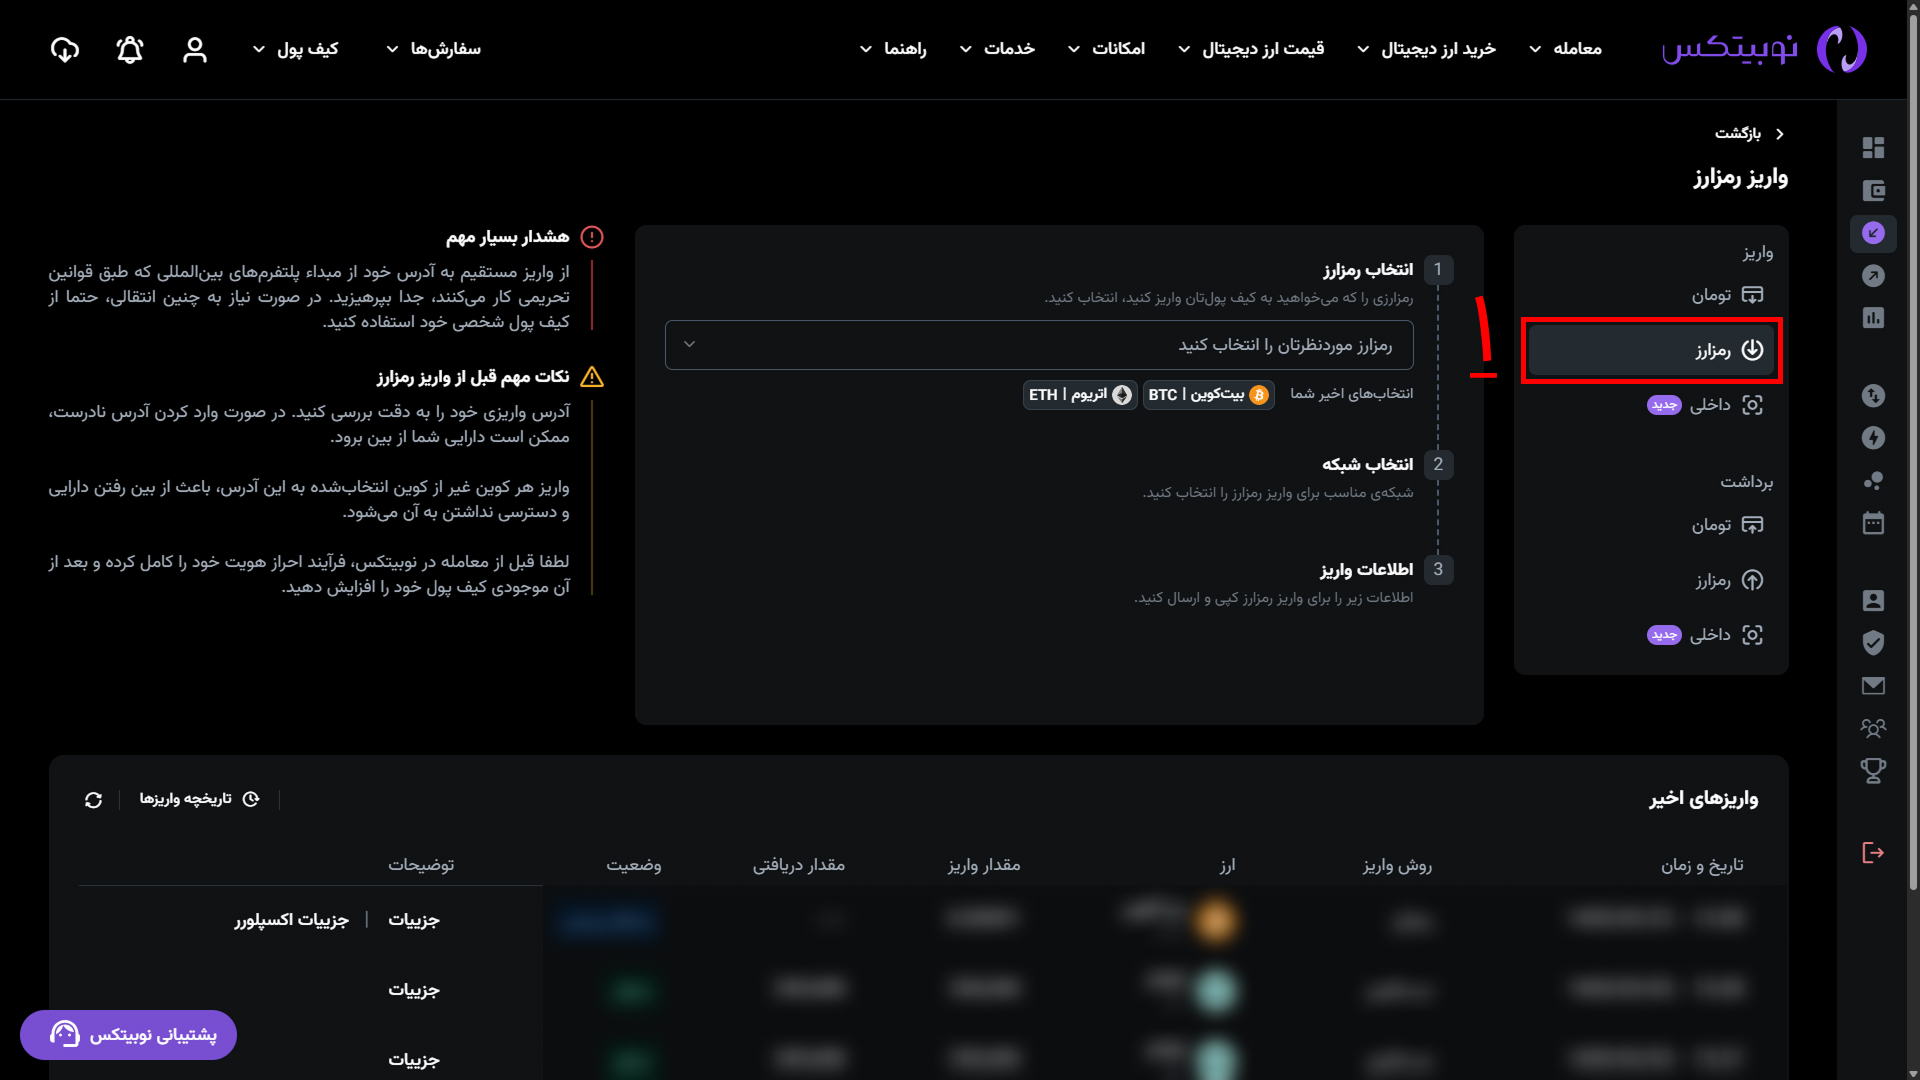The image size is (1920, 1080).
Task: Open the profile card sidebar icon
Action: click(x=1873, y=600)
